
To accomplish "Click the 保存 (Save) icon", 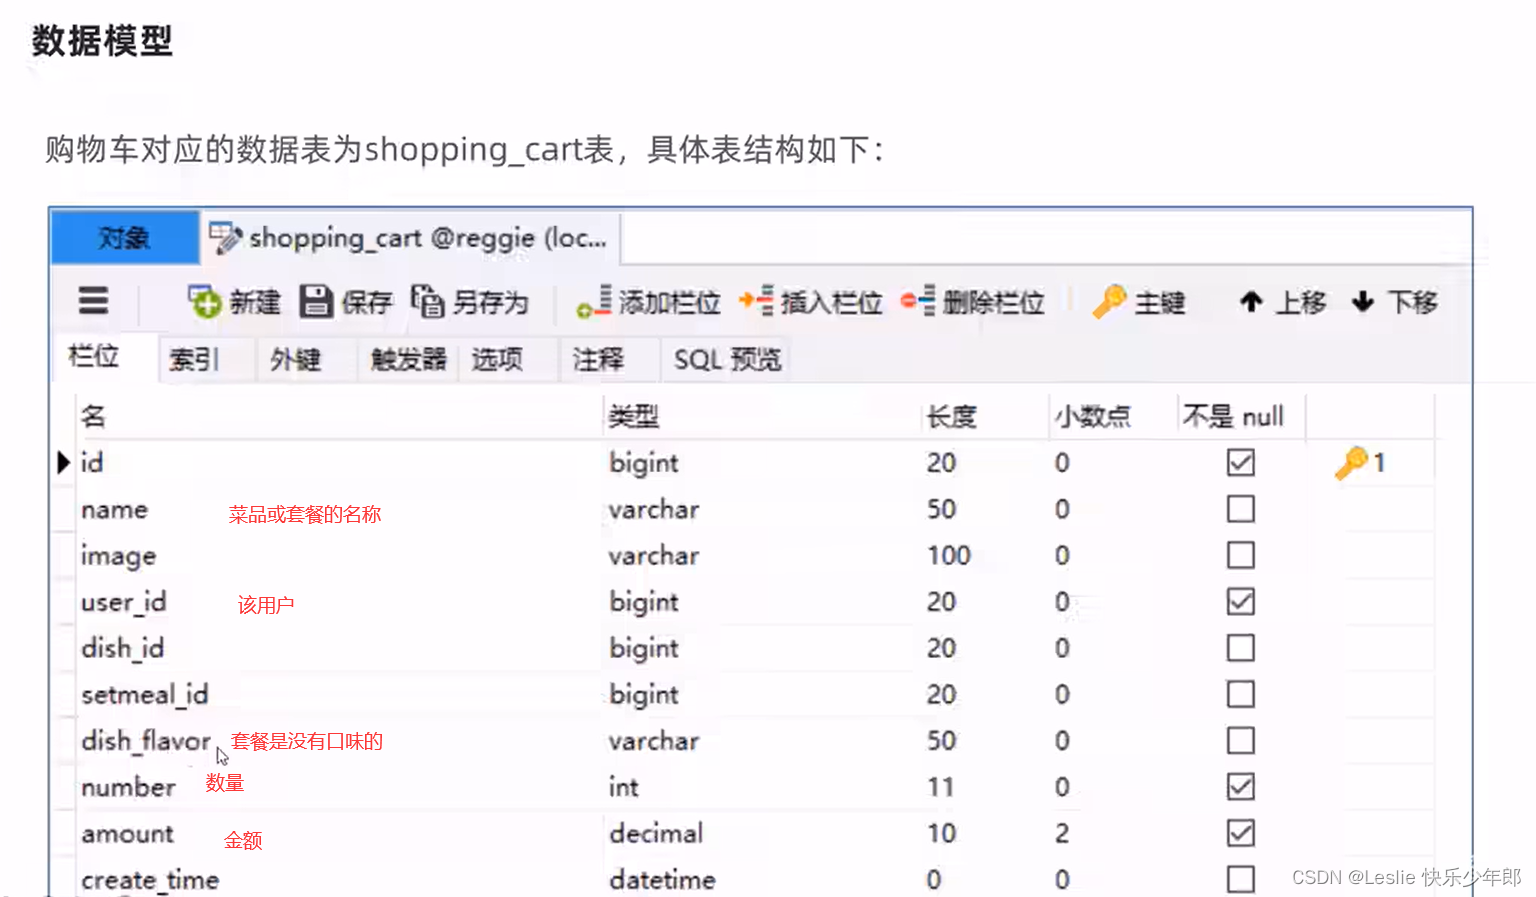I will (316, 302).
